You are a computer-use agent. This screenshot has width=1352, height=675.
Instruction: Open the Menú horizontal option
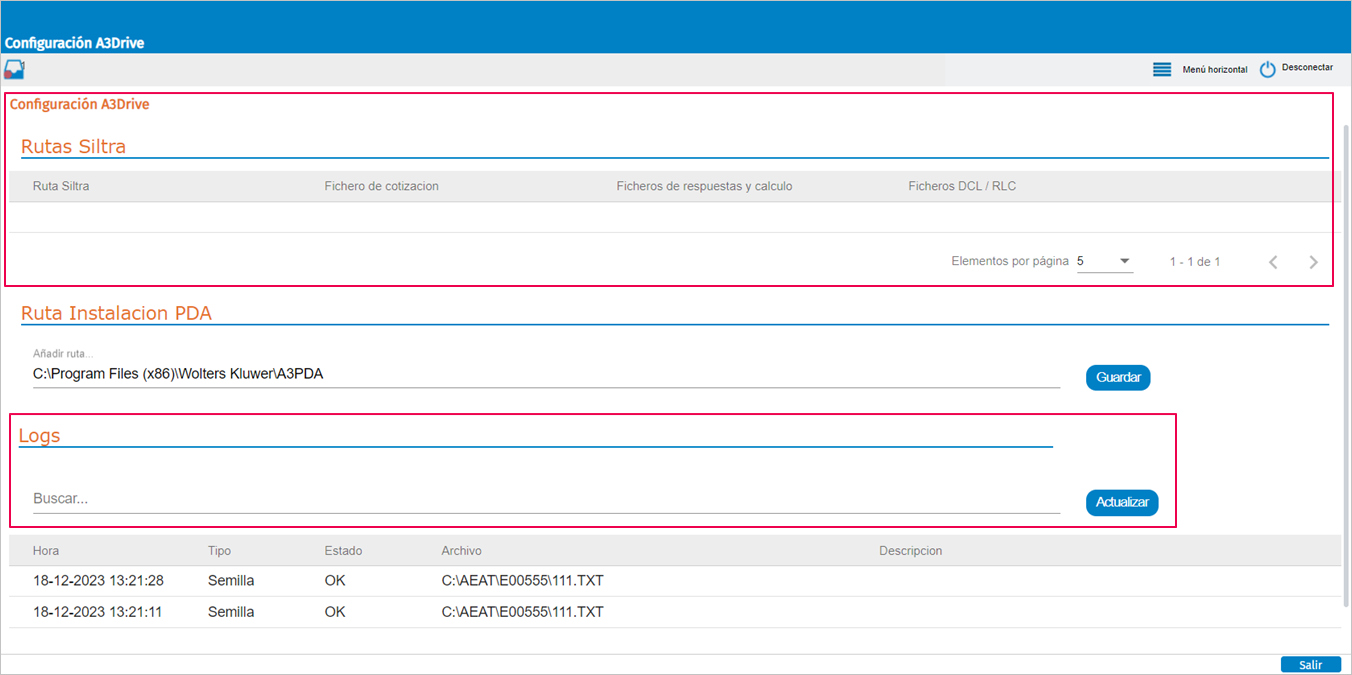pyautogui.click(x=1215, y=70)
